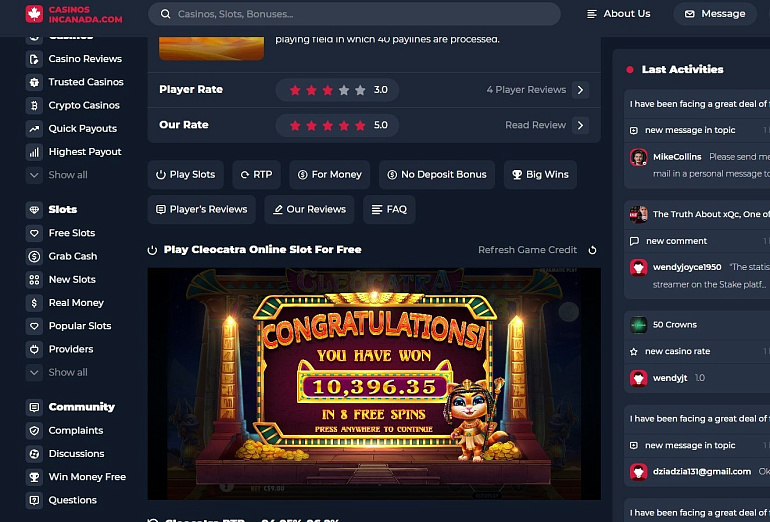Click the Casinos In Canada maple leaf logo
The width and height of the screenshot is (770, 522).
[34, 14]
